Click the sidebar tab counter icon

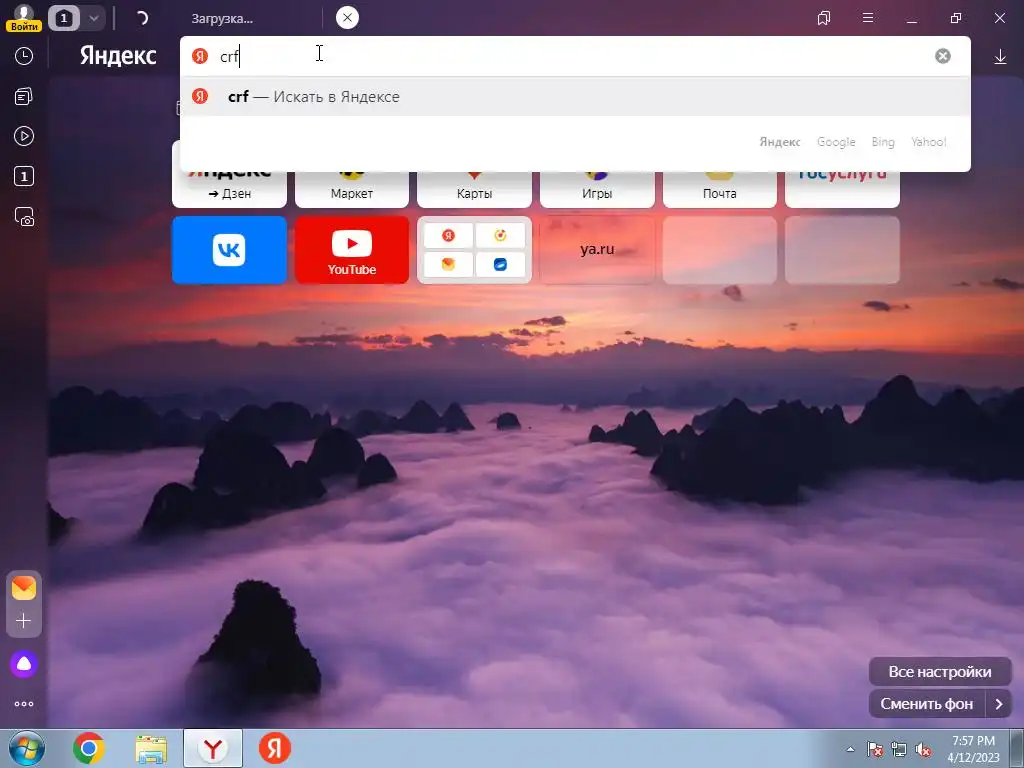coord(24,176)
